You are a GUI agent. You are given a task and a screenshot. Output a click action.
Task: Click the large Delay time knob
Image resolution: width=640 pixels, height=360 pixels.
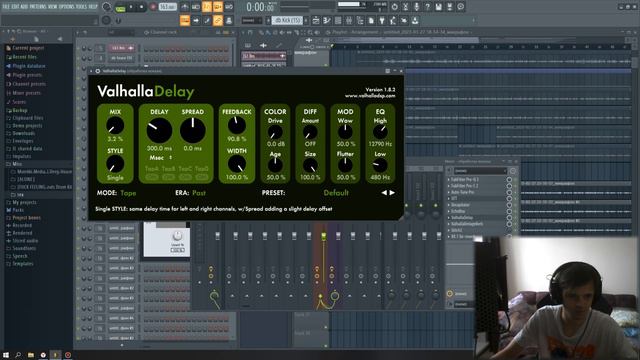[159, 130]
